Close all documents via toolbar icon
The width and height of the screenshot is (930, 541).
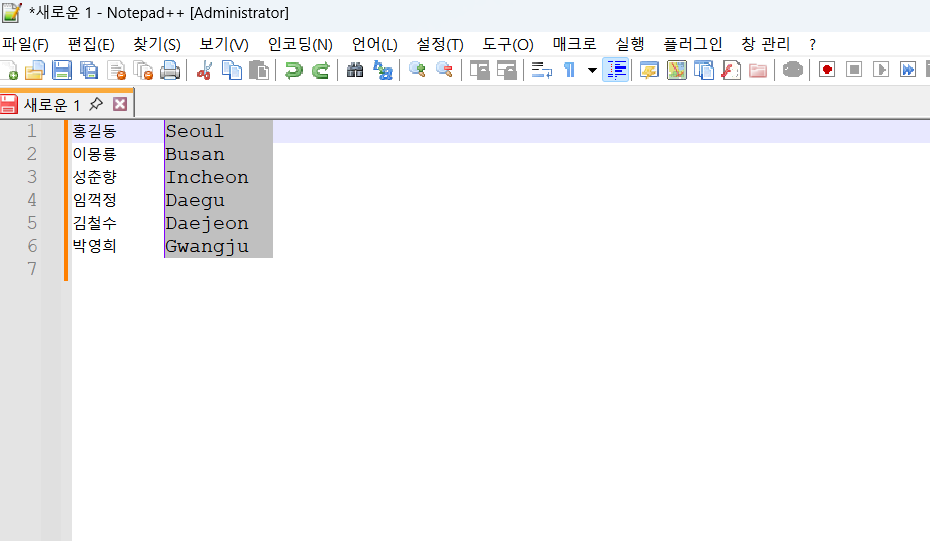[143, 70]
